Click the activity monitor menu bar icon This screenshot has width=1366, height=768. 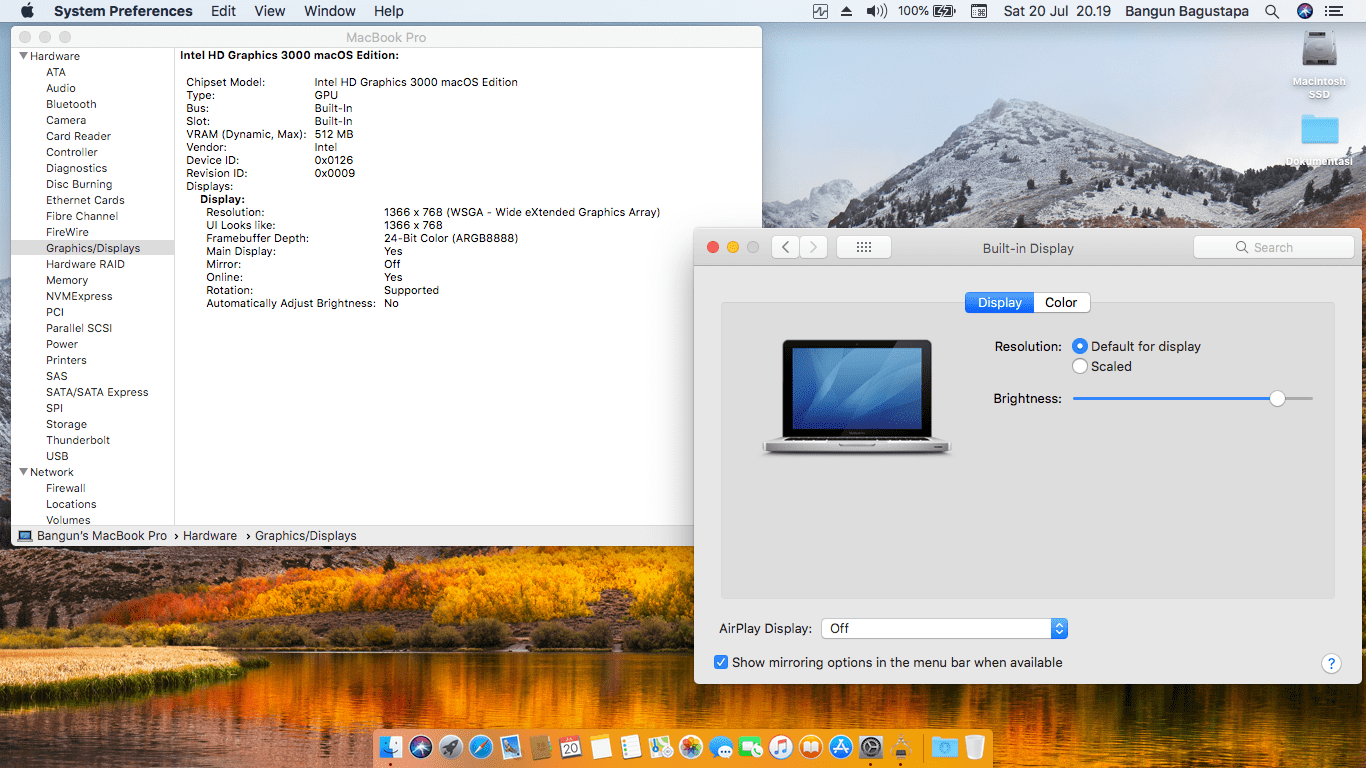[x=821, y=11]
